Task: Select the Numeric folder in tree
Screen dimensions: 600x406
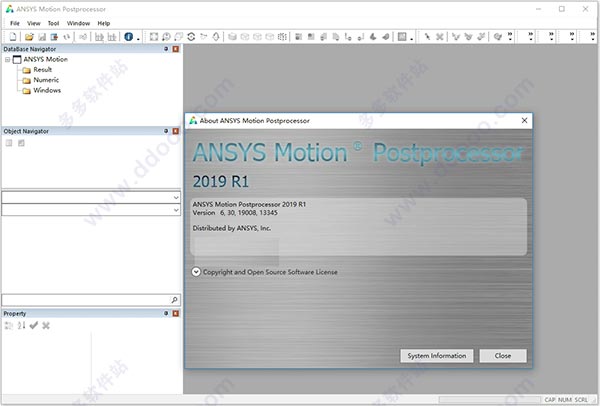Action: coord(46,80)
